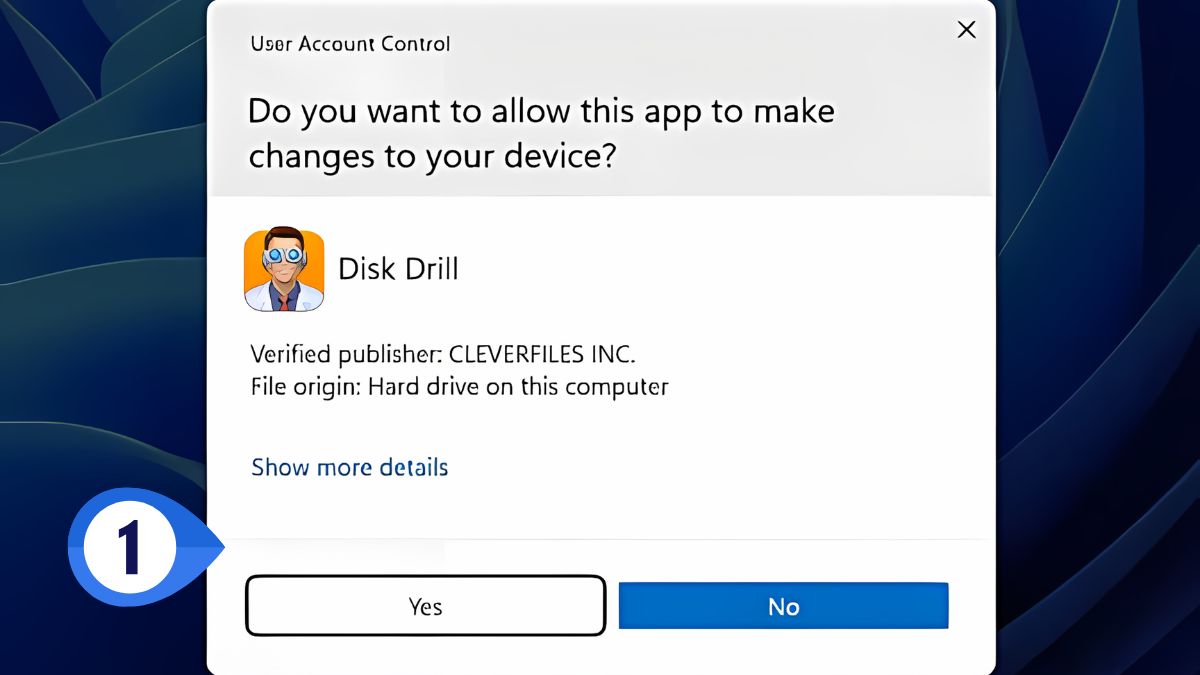Click the allow-changes question heading
The height and width of the screenshot is (675, 1200).
[540, 133]
